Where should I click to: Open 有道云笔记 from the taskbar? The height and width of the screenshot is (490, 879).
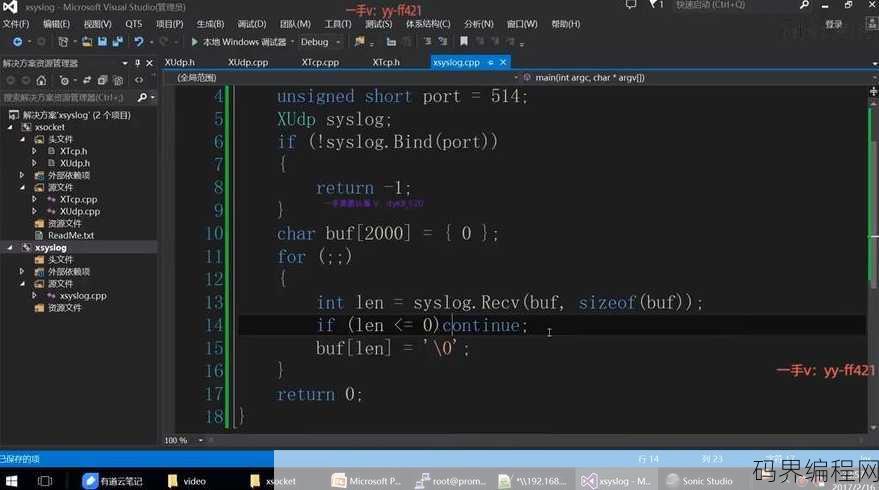pos(112,480)
